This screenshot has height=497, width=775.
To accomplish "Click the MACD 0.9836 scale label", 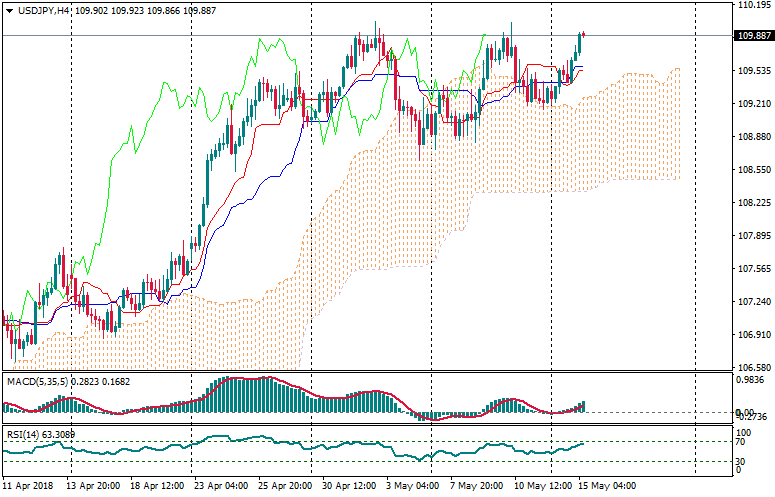I will pyautogui.click(x=751, y=380).
